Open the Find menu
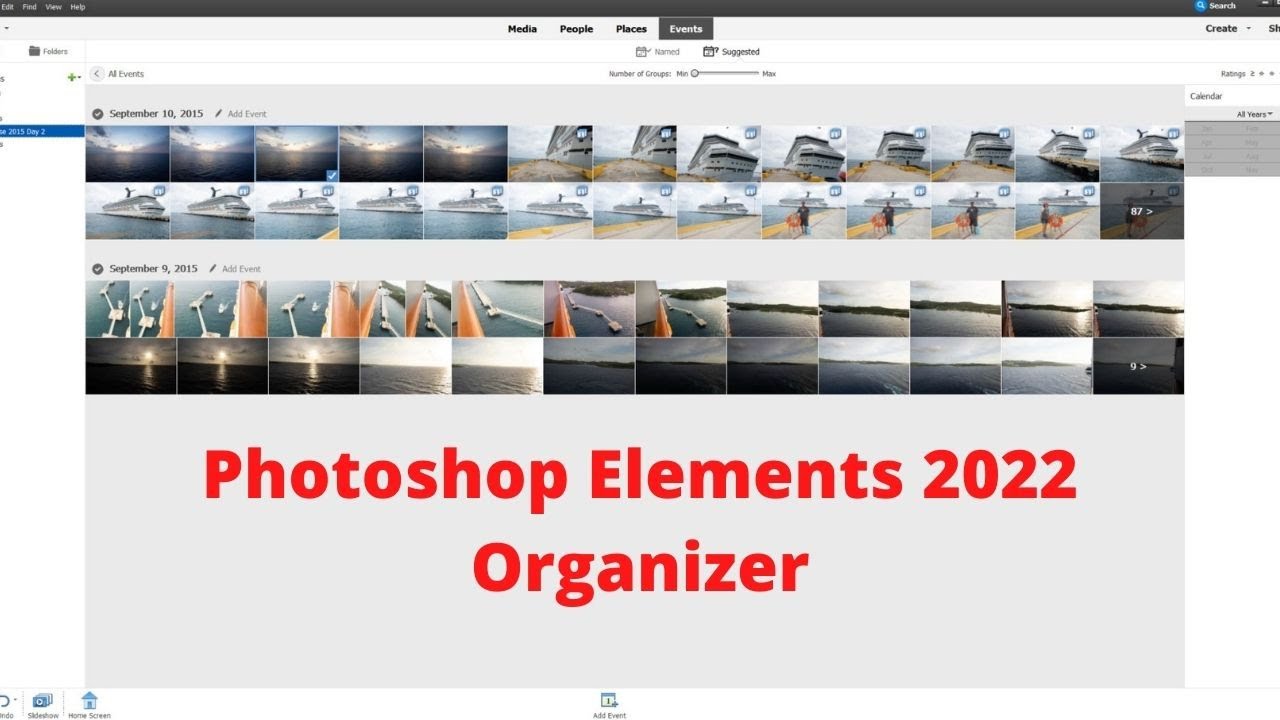Screen dimensions: 1280x720 coord(30,6)
